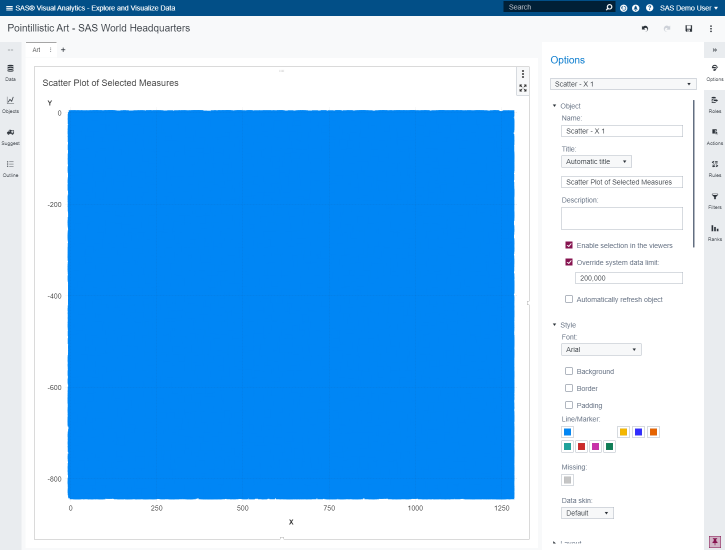The image size is (725, 550).
Task: Open the Rules pane
Action: 714,169
